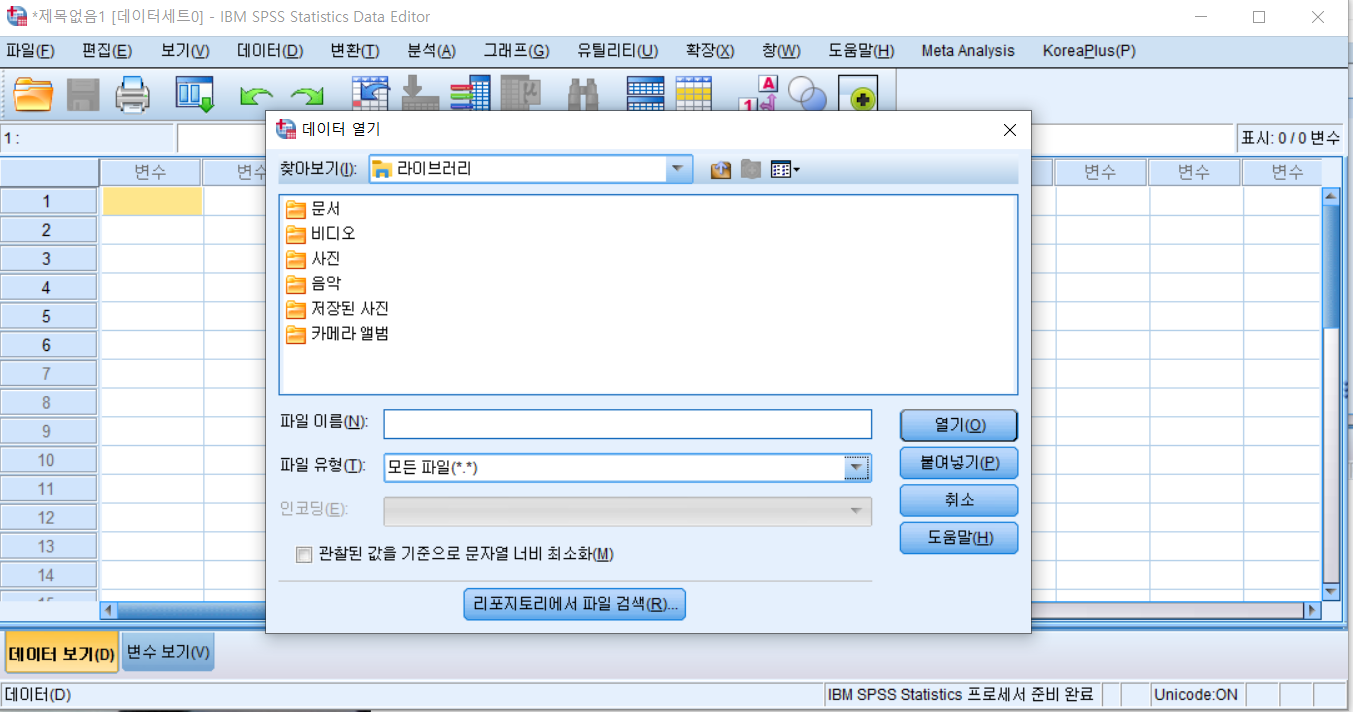Open the 그래프 menu

tap(516, 51)
